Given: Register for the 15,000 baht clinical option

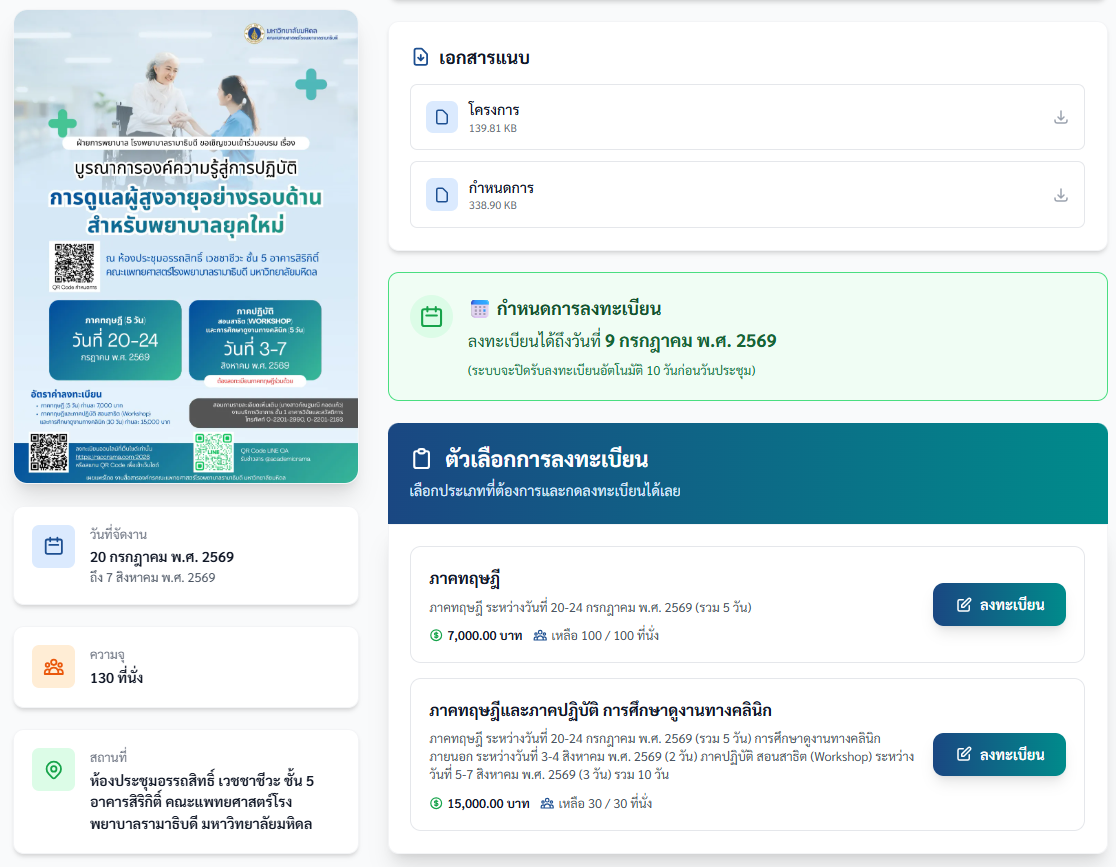Looking at the screenshot, I should [998, 754].
